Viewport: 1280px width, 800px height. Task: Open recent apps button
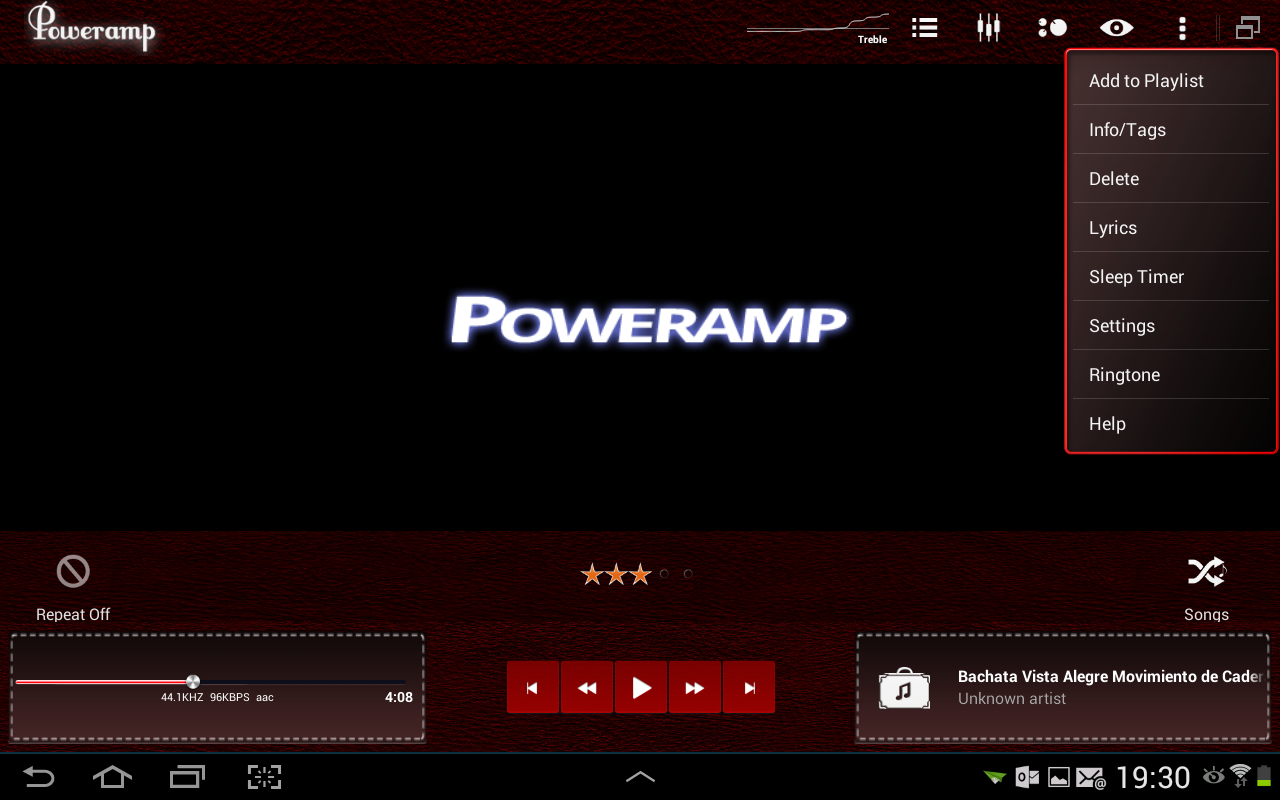pyautogui.click(x=187, y=777)
